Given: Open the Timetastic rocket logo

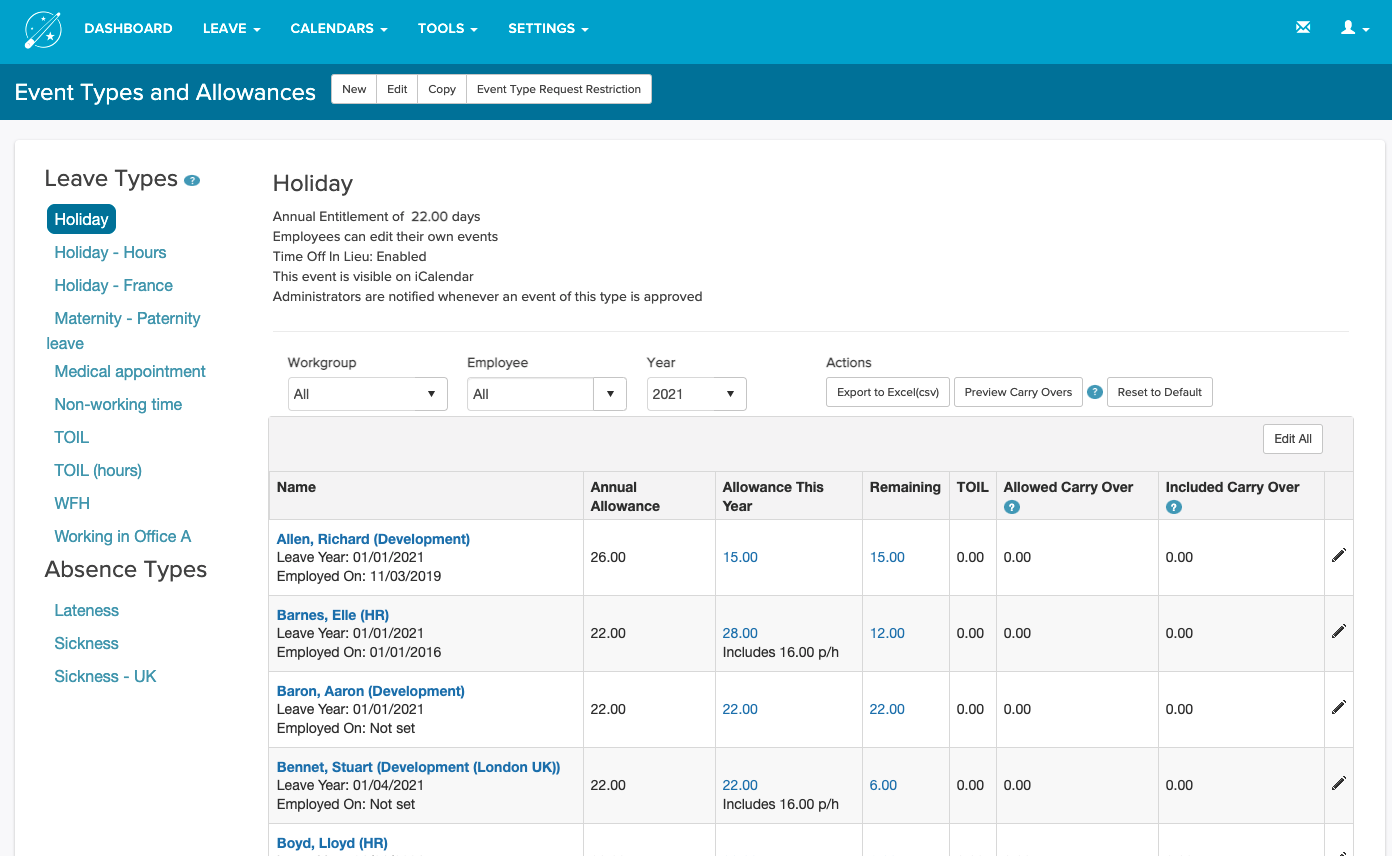Looking at the screenshot, I should [x=42, y=30].
